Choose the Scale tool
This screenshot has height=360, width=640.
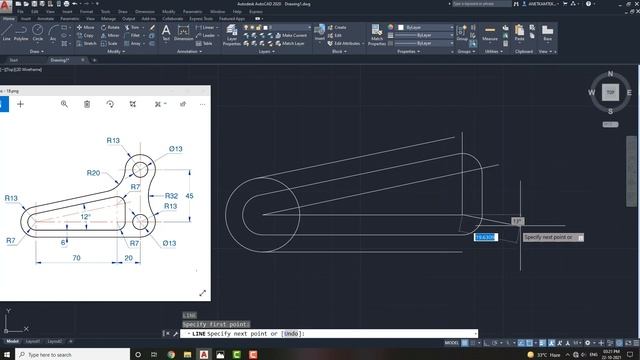[109, 43]
